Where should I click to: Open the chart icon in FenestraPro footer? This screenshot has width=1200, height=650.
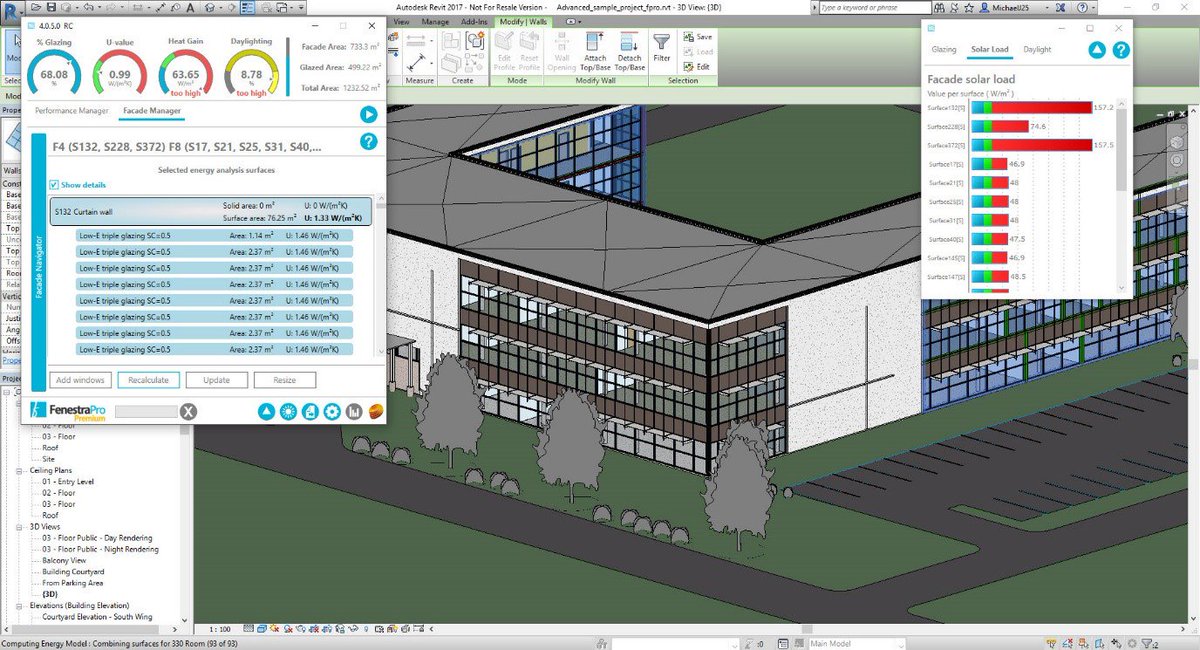[x=354, y=411]
